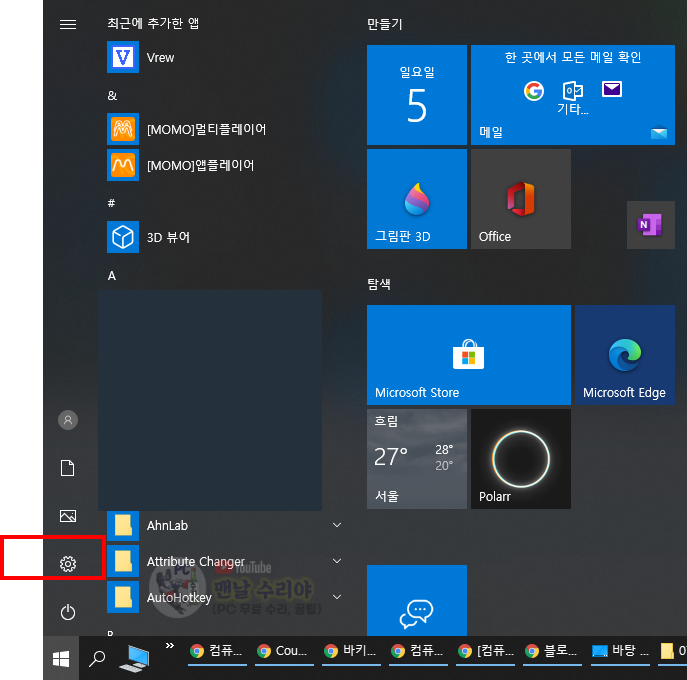Click the 탐색 tile group title
This screenshot has height=680, width=687.
point(379,284)
